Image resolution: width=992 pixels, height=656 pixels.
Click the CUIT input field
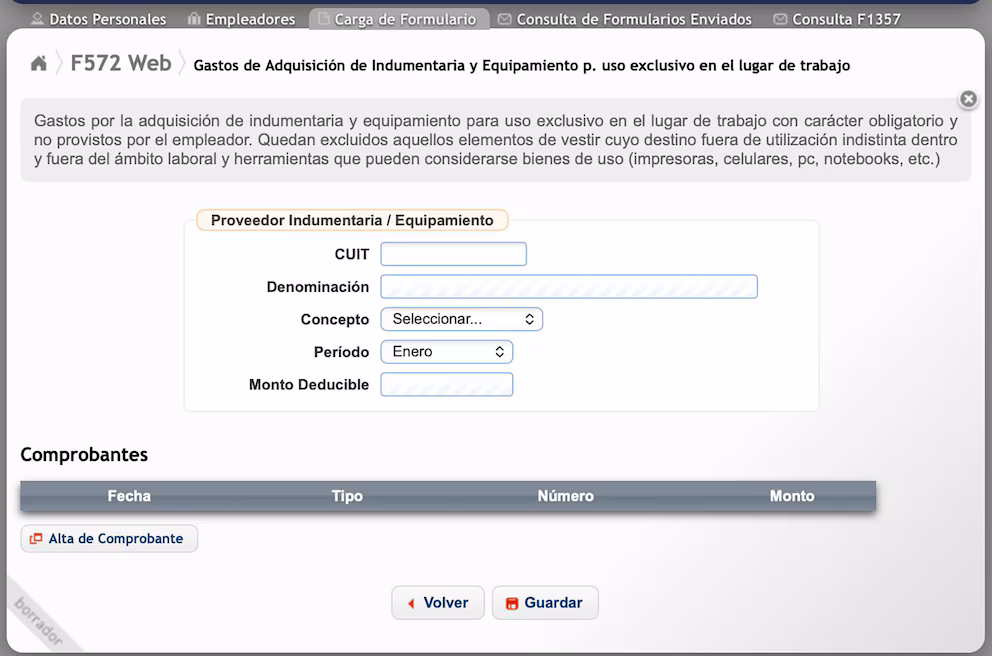(x=454, y=254)
